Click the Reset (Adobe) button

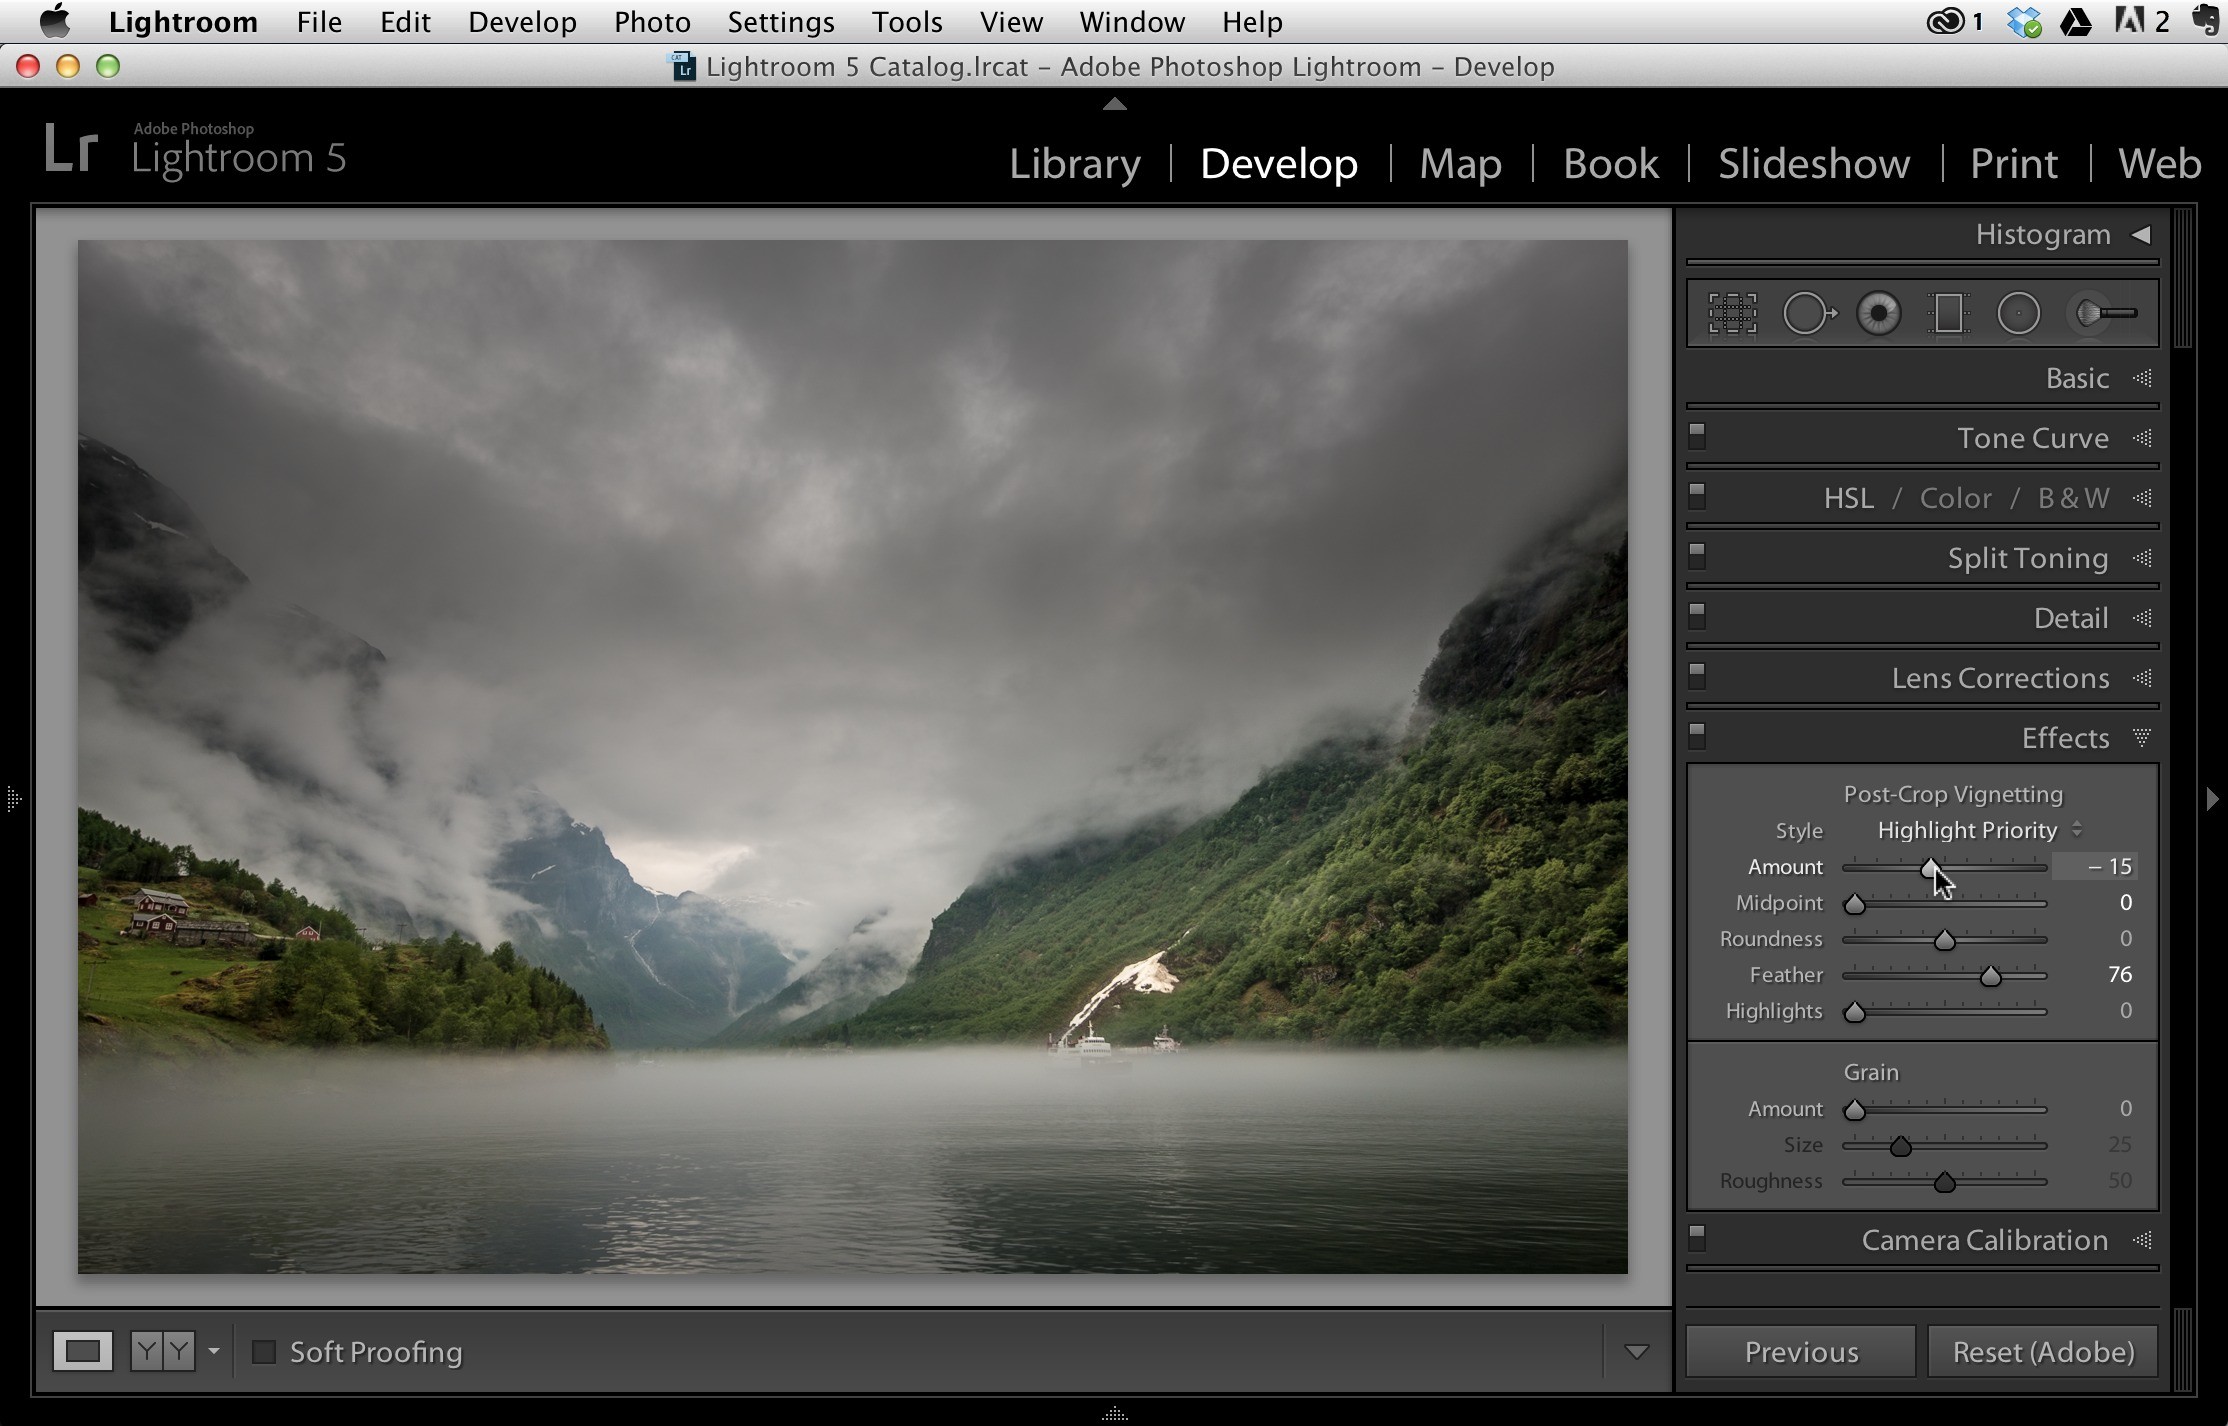click(2043, 1352)
